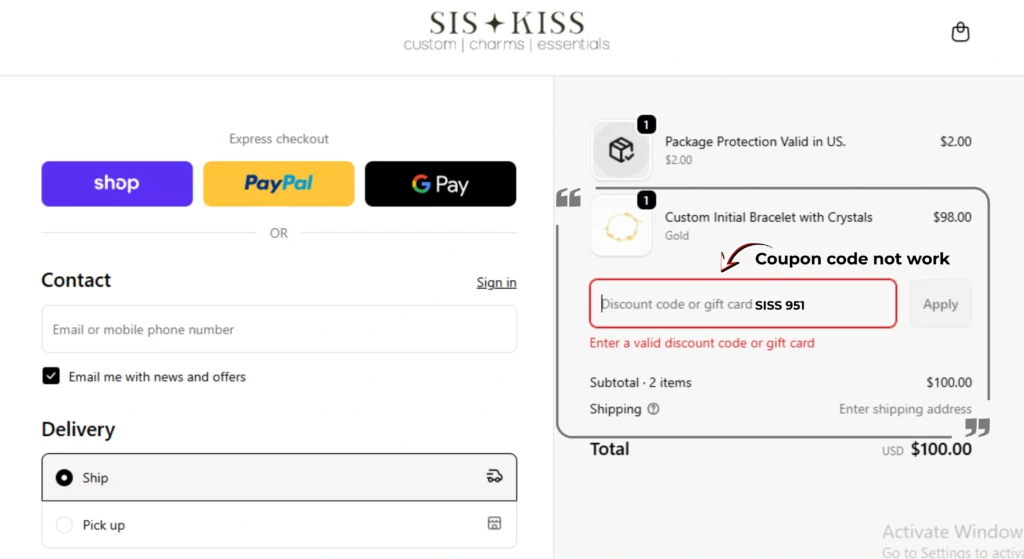This screenshot has height=559, width=1024.
Task: Uncheck Email me with news and offers
Action: click(x=51, y=376)
